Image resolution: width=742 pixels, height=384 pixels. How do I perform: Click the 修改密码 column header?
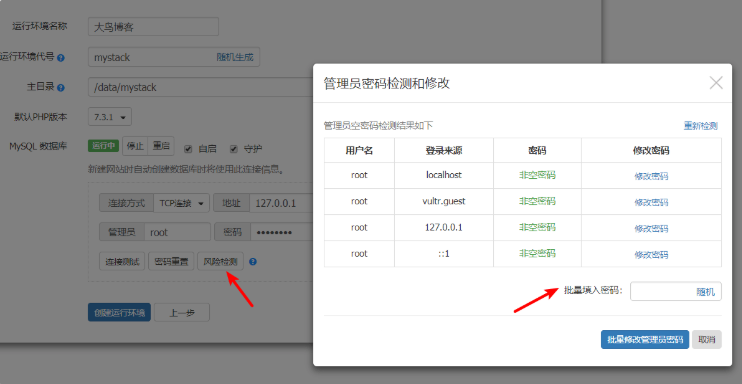[651, 151]
